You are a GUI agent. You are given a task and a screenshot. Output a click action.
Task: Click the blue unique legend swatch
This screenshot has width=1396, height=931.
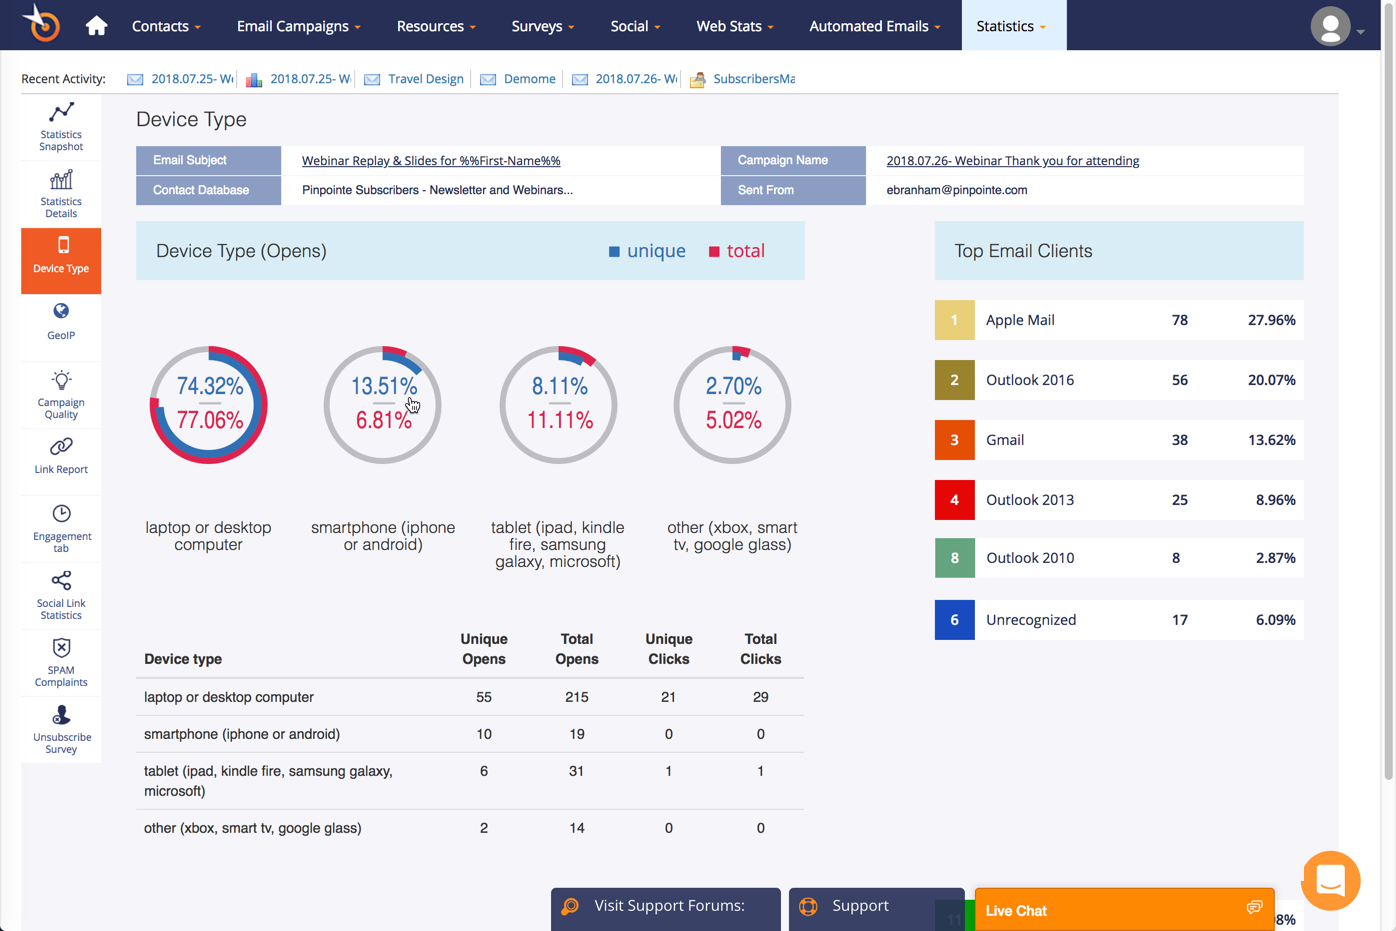click(614, 252)
